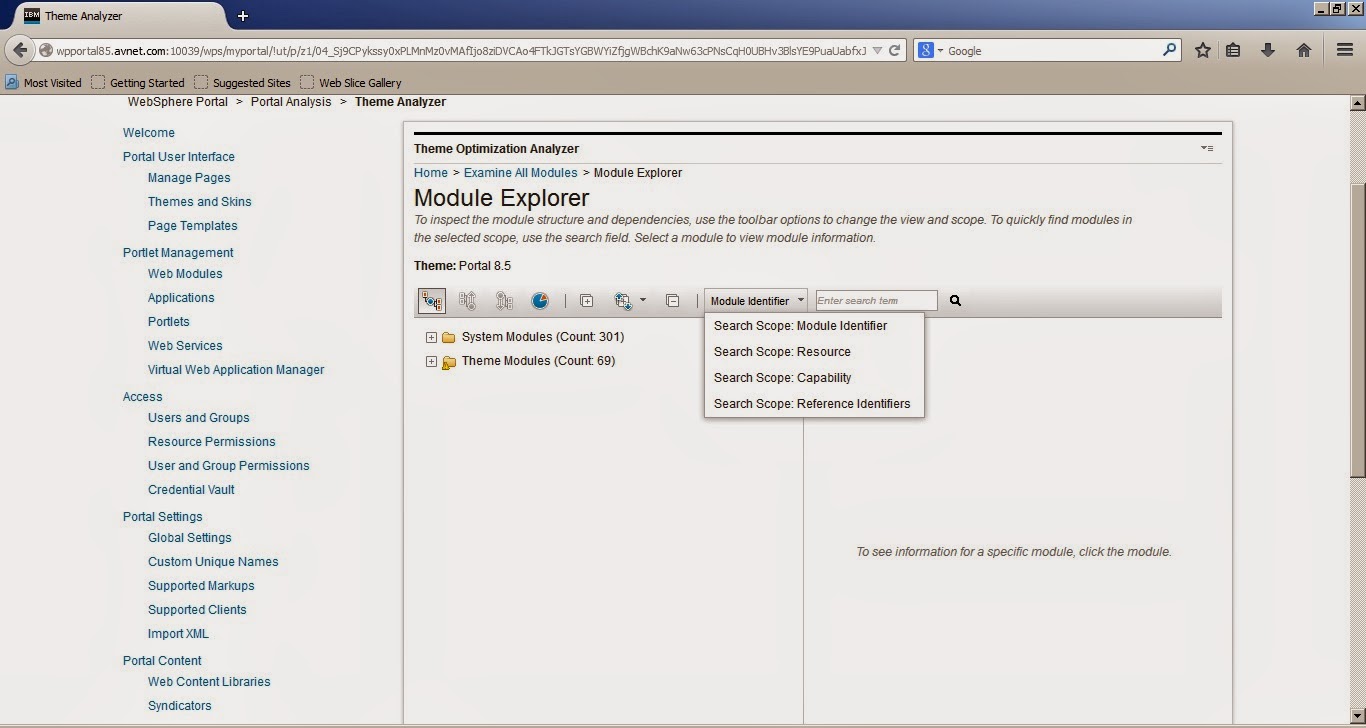This screenshot has width=1366, height=728.
Task: Open the Welcome navigation link
Action: [x=149, y=133]
